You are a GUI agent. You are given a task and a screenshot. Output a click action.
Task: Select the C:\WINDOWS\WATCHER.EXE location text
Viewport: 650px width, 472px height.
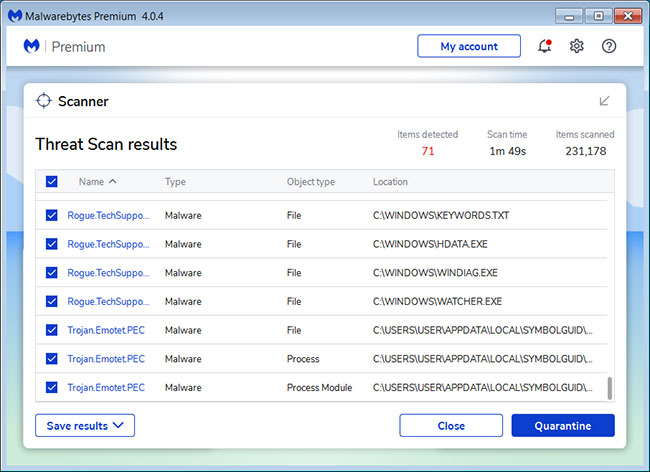pos(437,301)
